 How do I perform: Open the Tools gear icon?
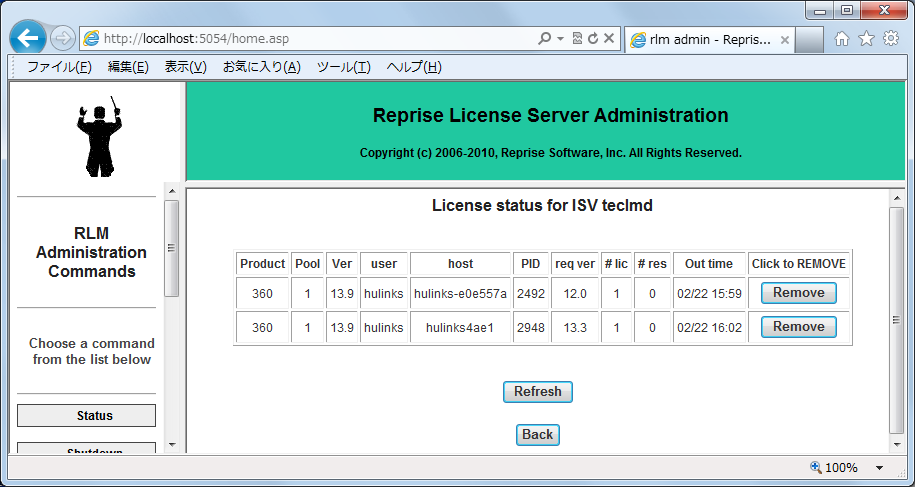[x=891, y=39]
